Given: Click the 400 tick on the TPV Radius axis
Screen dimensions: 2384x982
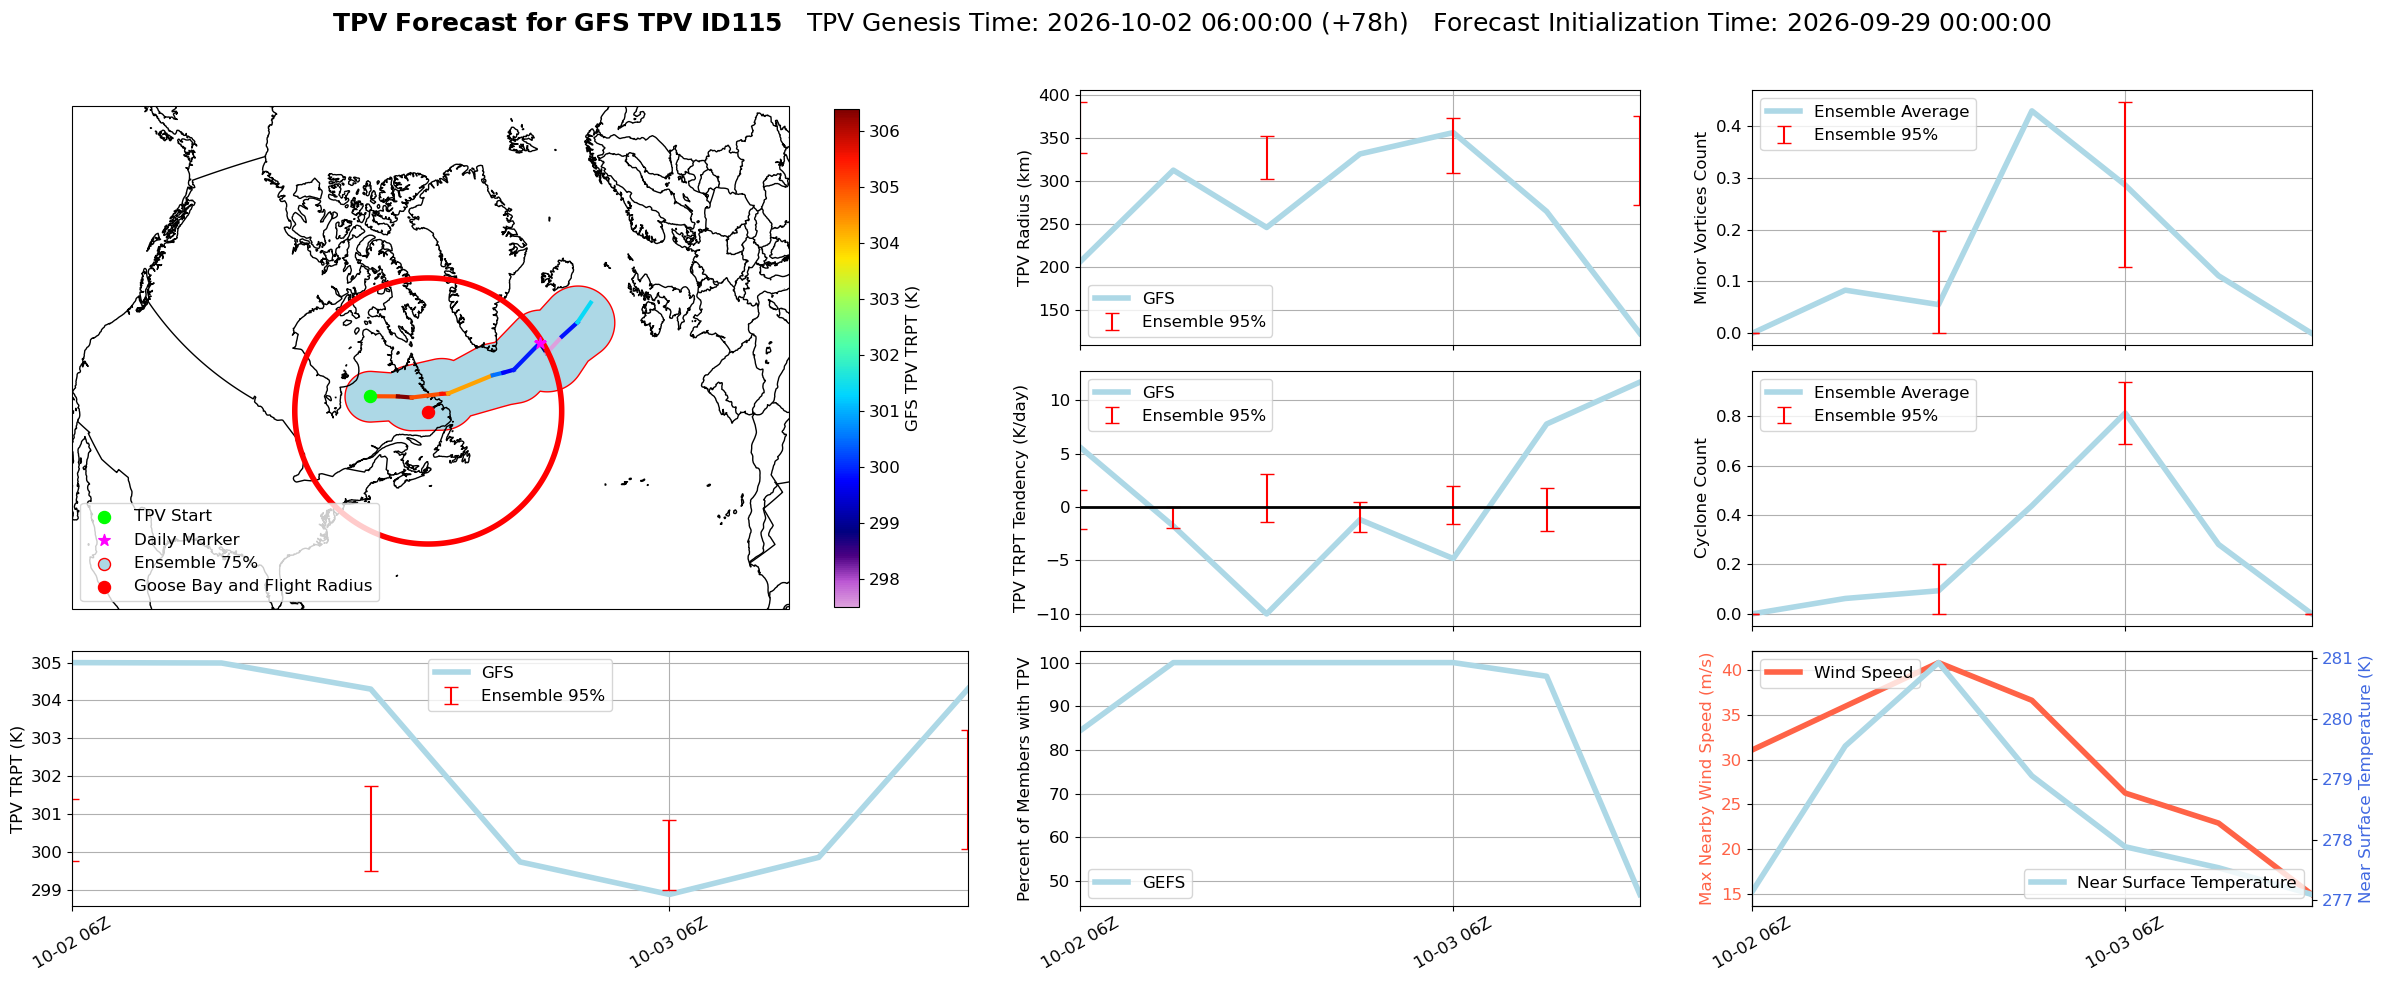Looking at the screenshot, I should [x=1055, y=96].
